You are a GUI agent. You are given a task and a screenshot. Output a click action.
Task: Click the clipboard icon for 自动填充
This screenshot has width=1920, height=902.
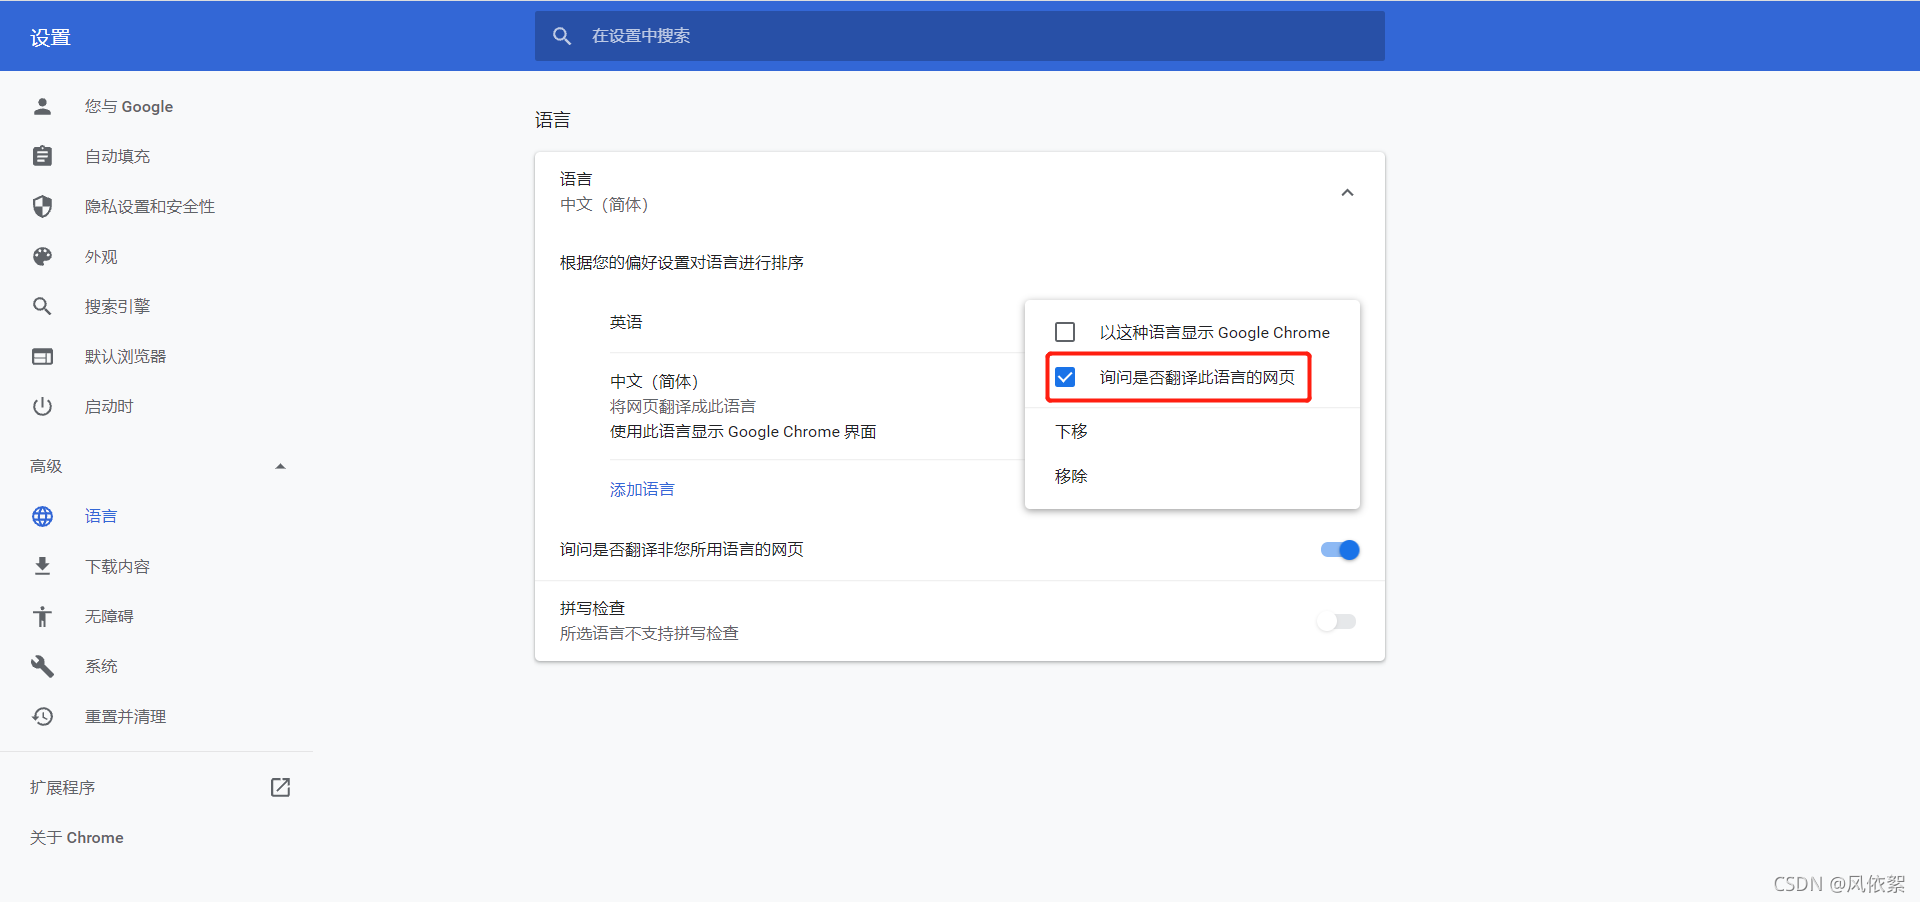(42, 156)
